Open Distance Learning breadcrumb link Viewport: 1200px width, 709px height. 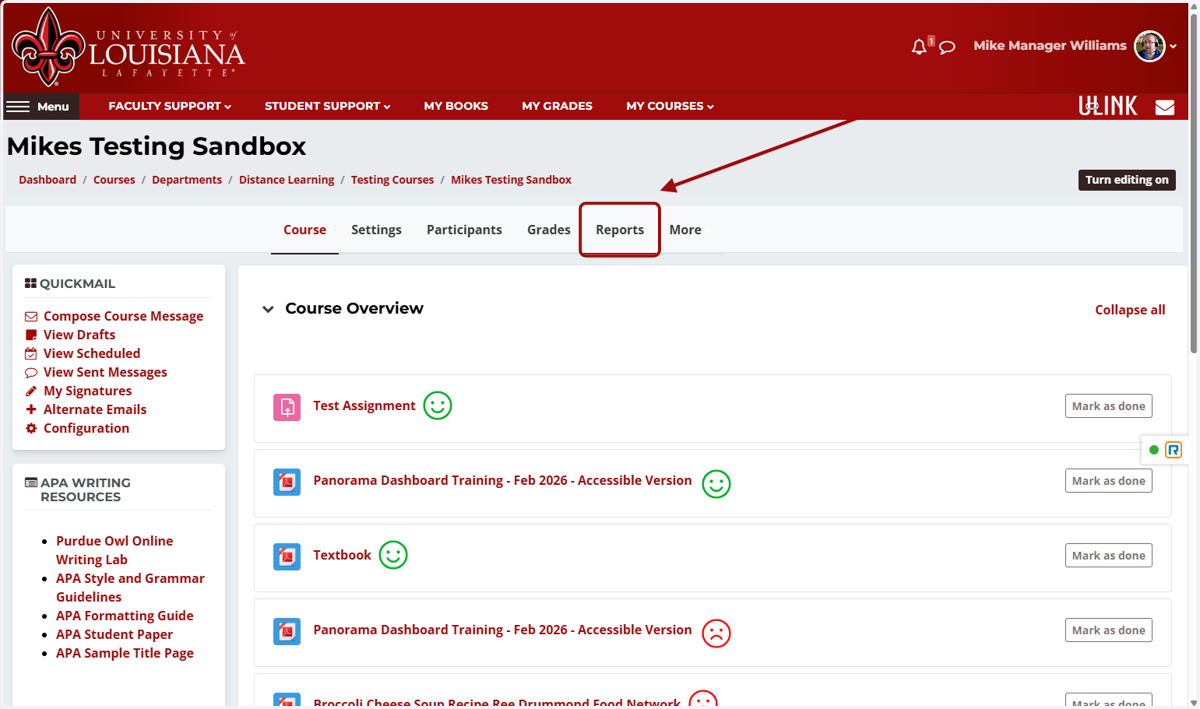click(287, 180)
